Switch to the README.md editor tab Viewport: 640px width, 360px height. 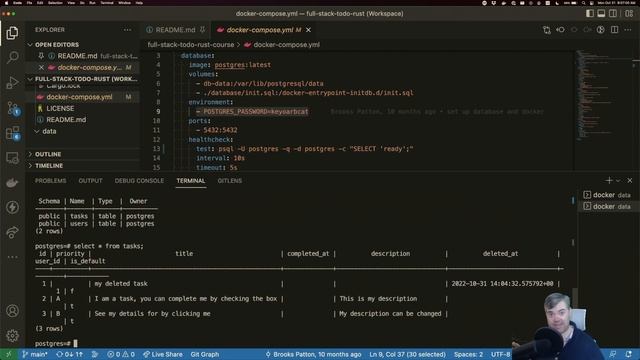click(176, 30)
